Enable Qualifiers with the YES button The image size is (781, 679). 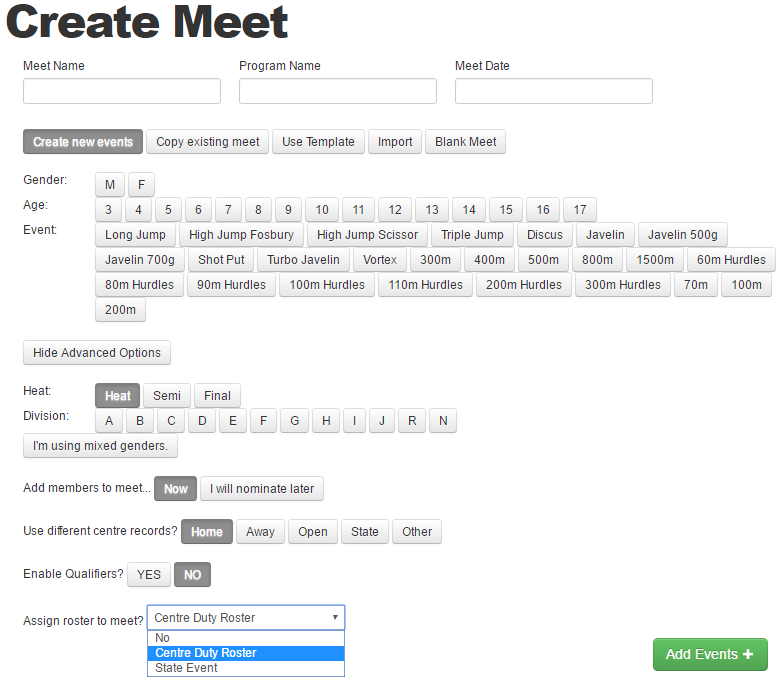click(149, 574)
